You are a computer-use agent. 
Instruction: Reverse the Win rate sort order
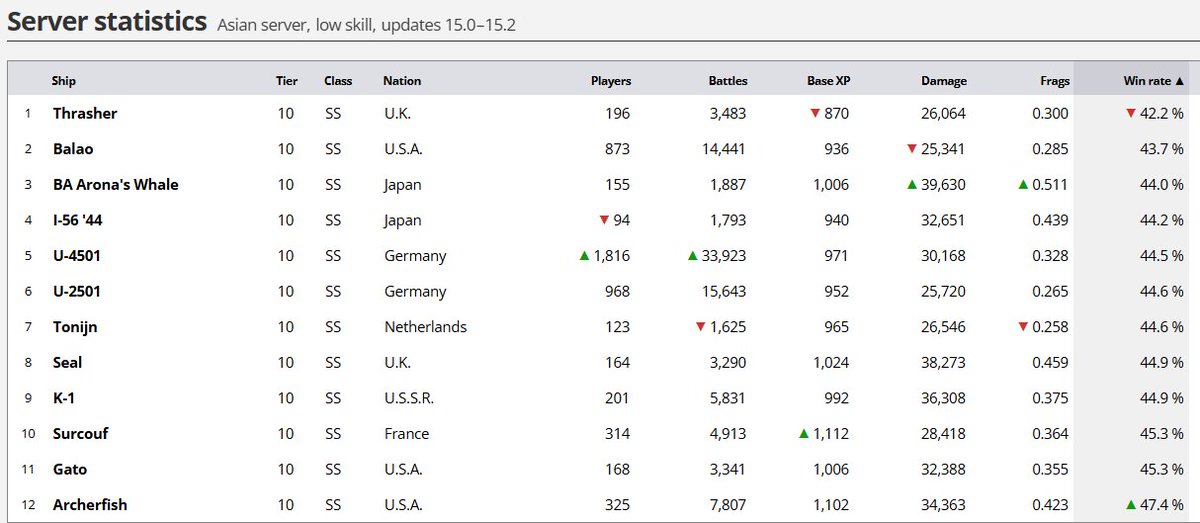tap(1152, 81)
